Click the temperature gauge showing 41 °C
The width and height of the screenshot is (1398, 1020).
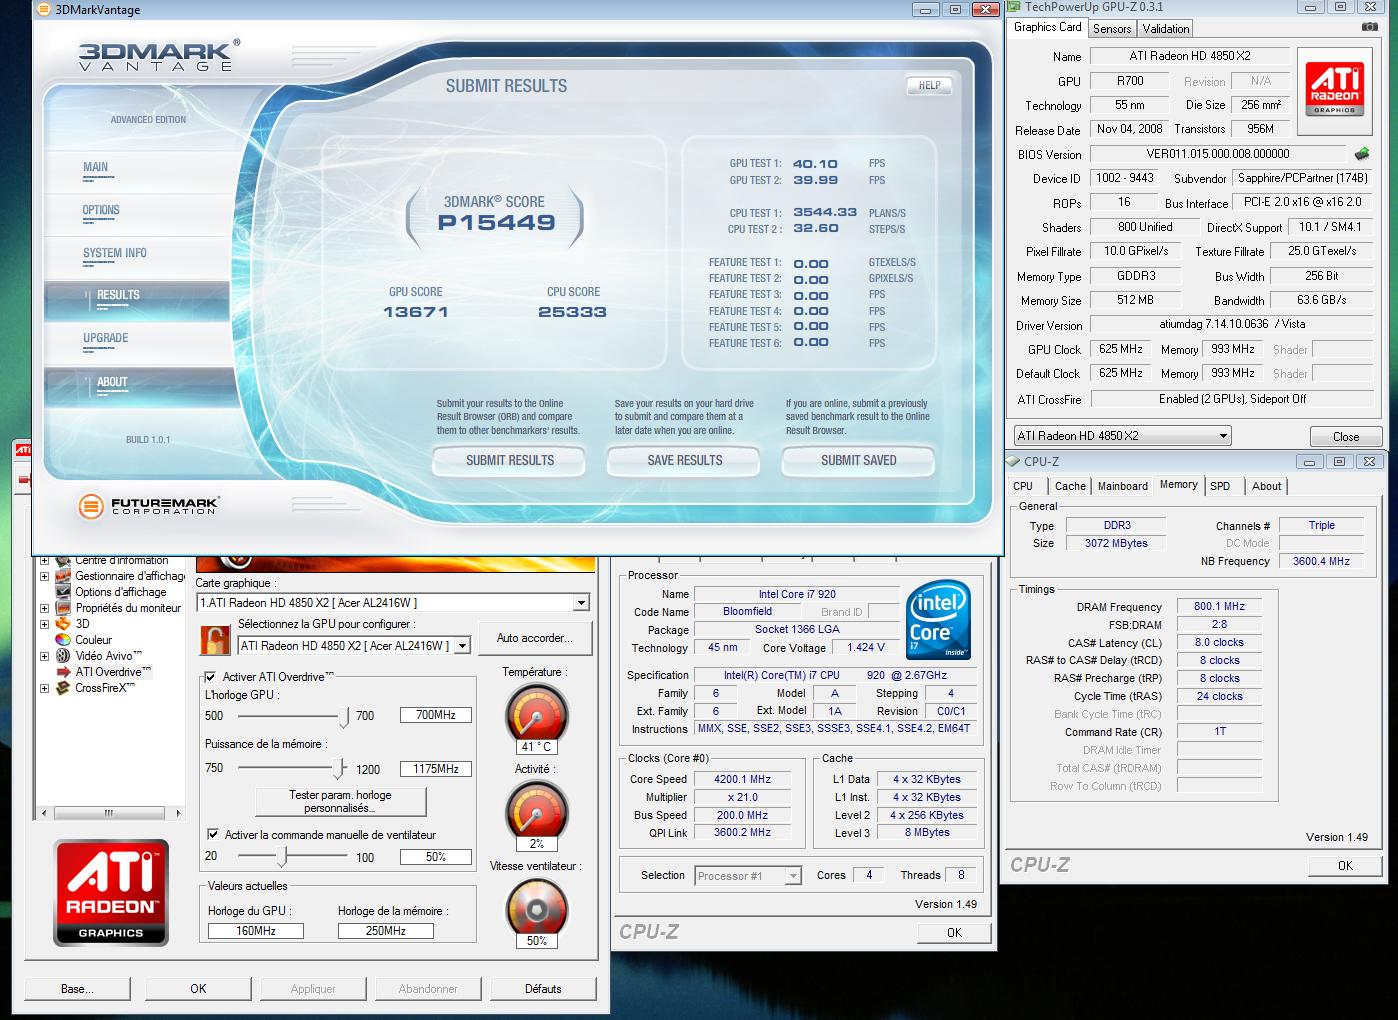536,712
